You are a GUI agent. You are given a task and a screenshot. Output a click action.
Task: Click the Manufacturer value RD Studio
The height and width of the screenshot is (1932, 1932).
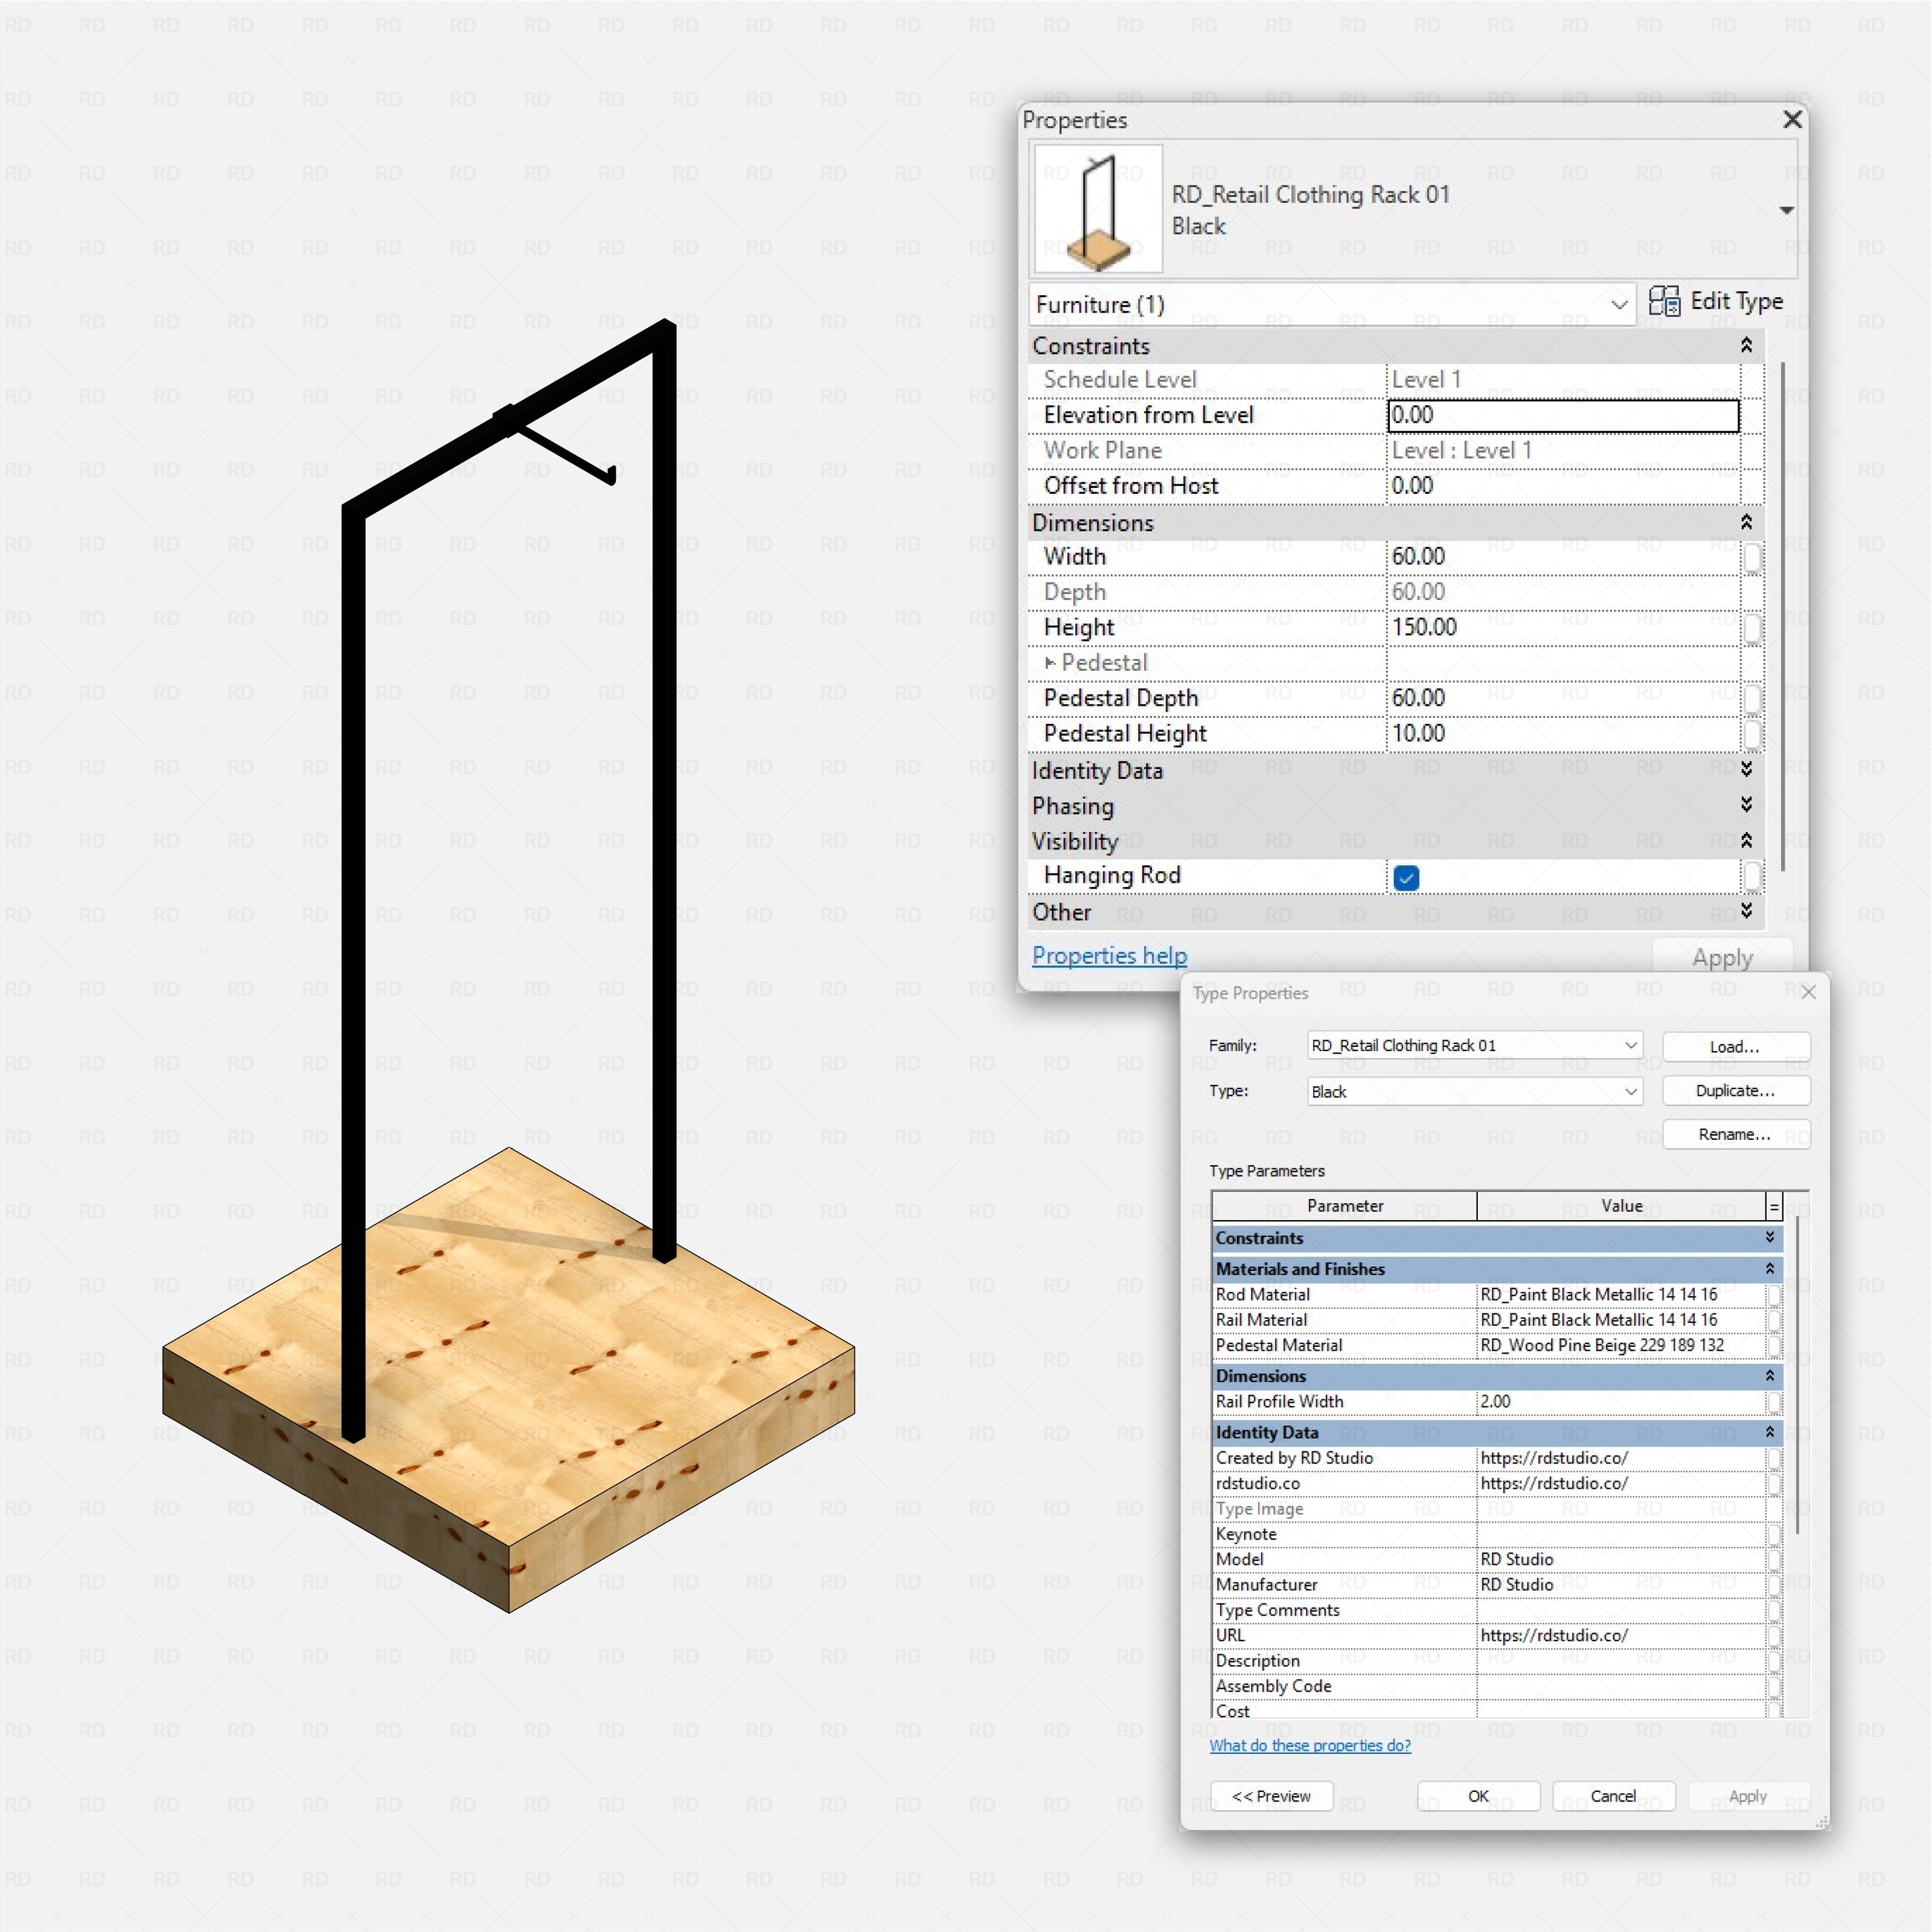coord(1621,1585)
